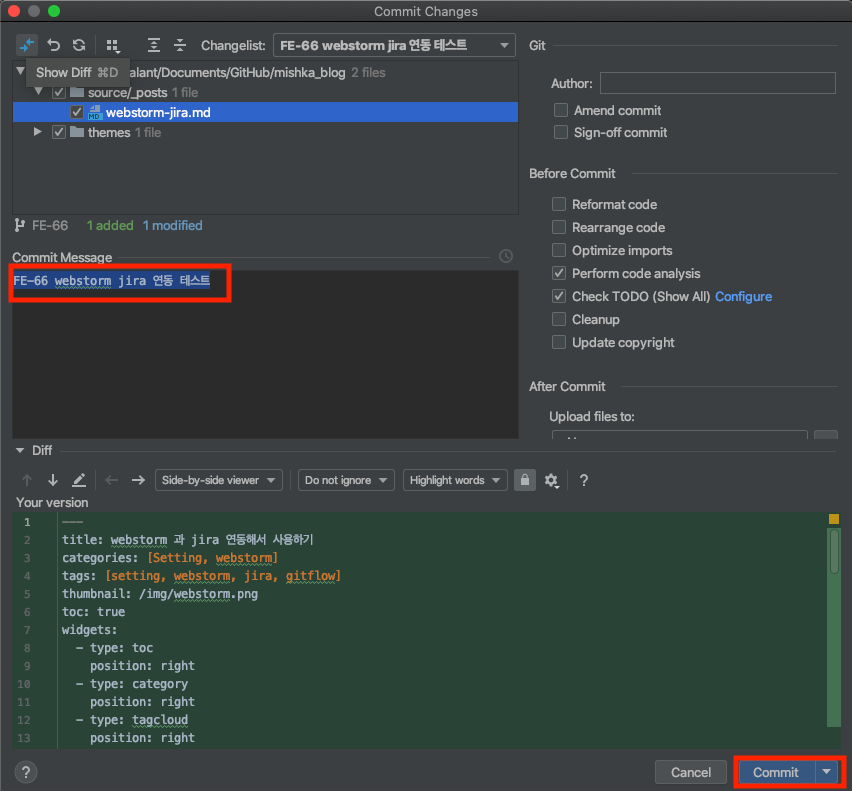This screenshot has width=852, height=791.
Task: Open the dialog help button
Action: pos(26,771)
